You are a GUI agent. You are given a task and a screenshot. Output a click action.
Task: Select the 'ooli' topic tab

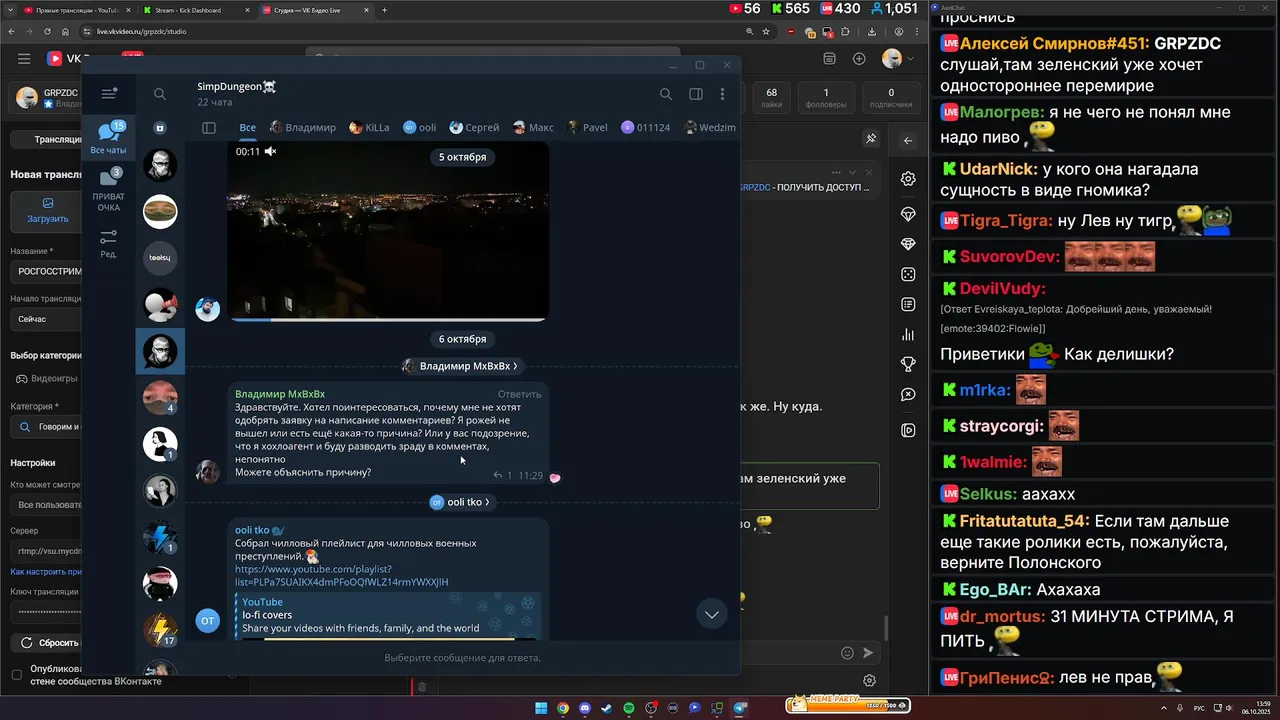420,128
